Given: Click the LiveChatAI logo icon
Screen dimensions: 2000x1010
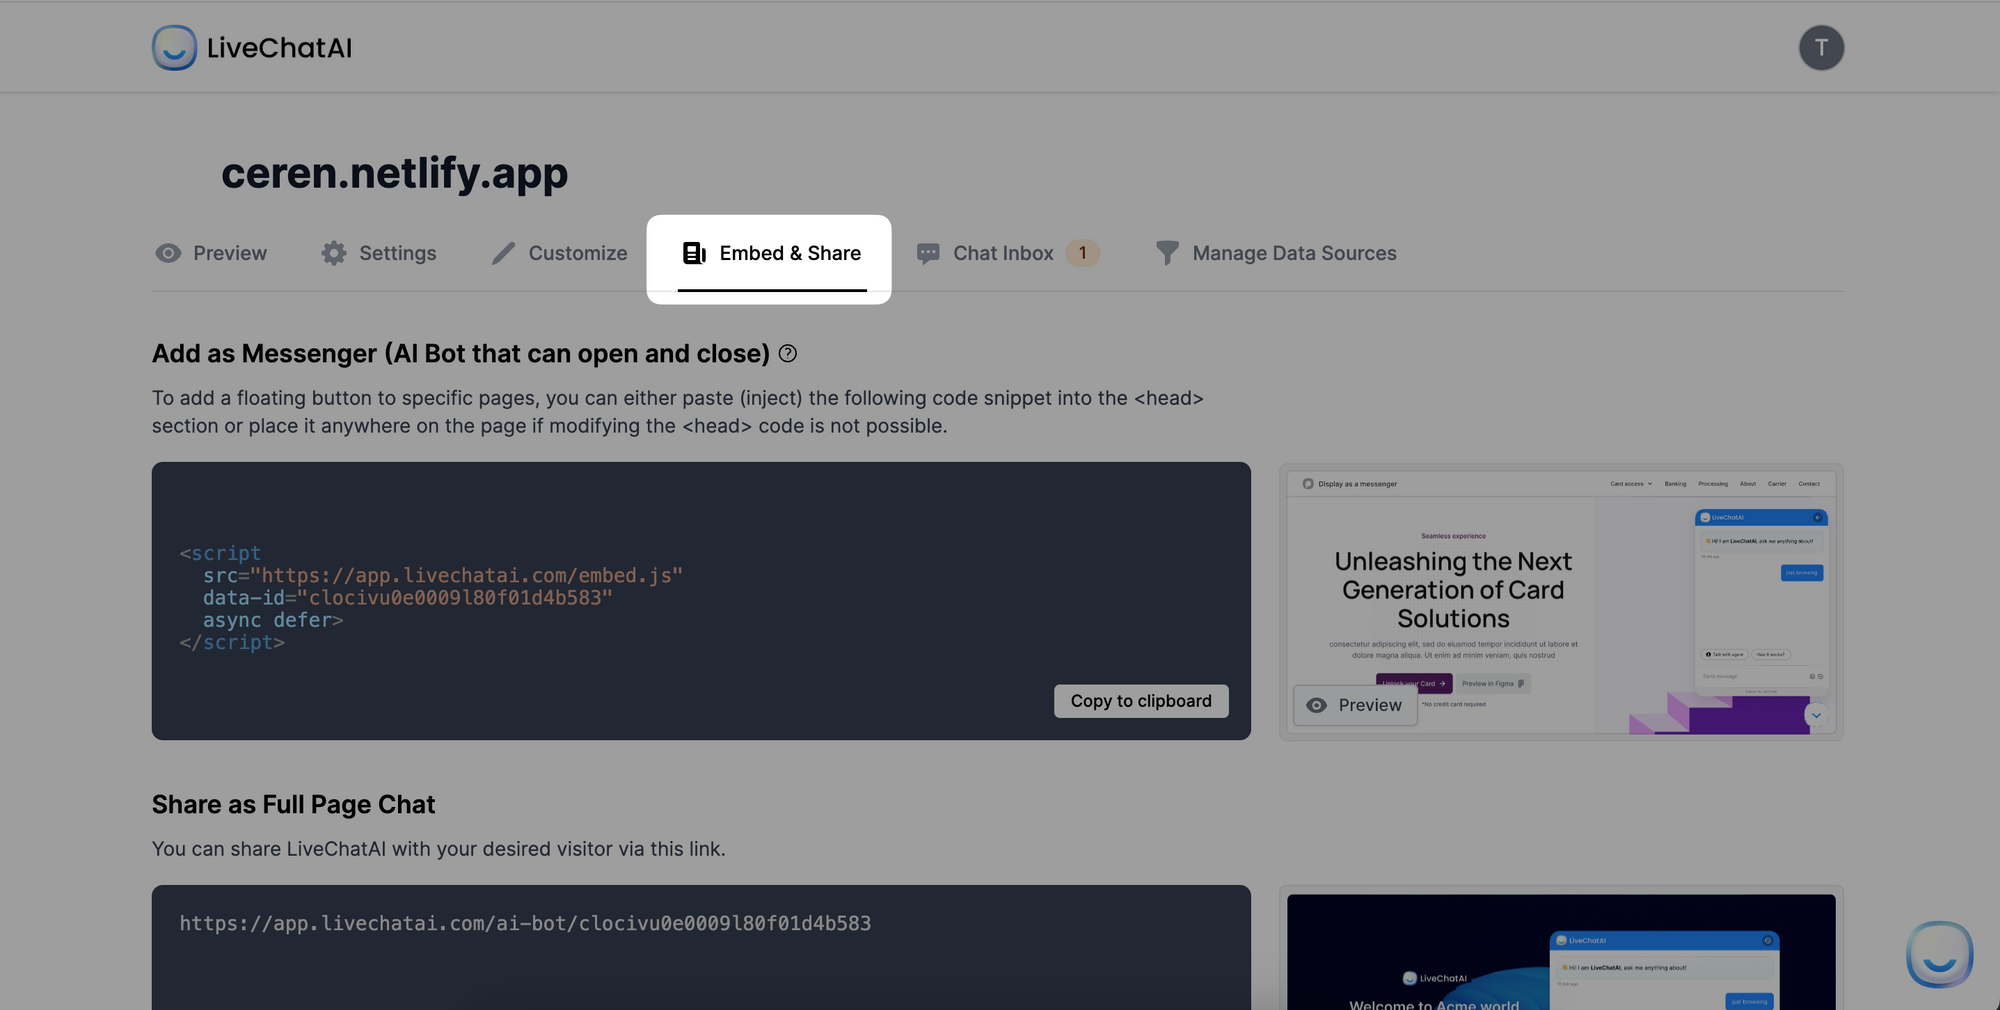Looking at the screenshot, I should pyautogui.click(x=174, y=48).
